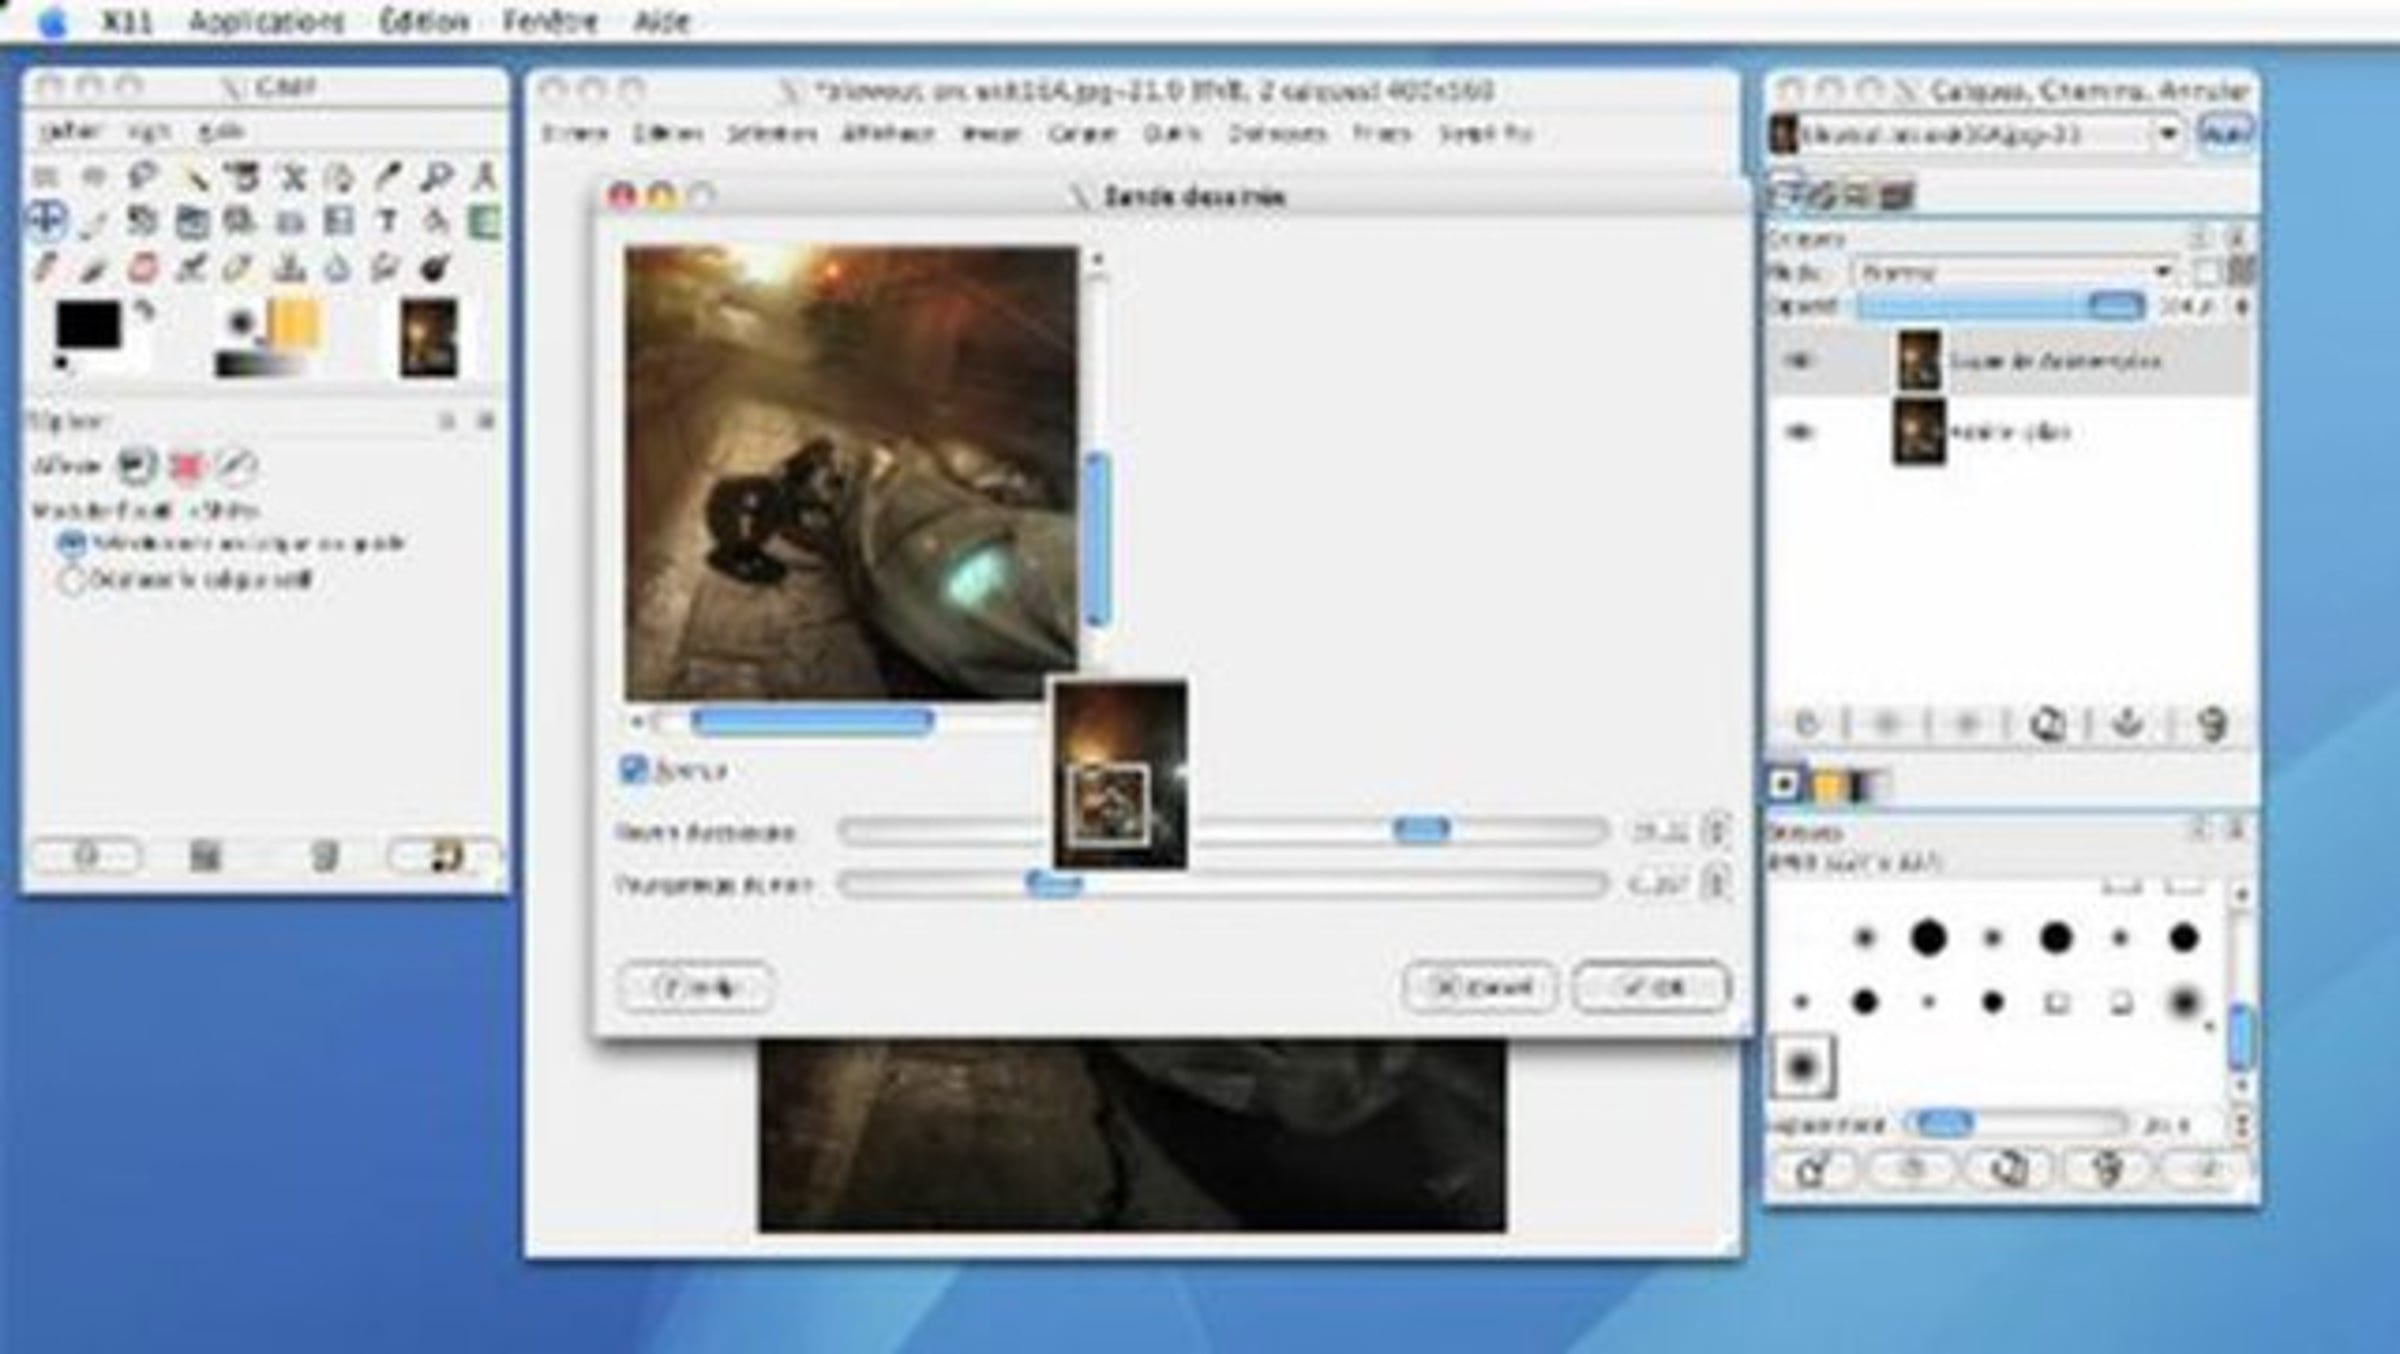Image resolution: width=2400 pixels, height=1354 pixels.
Task: Switch to the Brushes tab icon
Action: (1784, 785)
